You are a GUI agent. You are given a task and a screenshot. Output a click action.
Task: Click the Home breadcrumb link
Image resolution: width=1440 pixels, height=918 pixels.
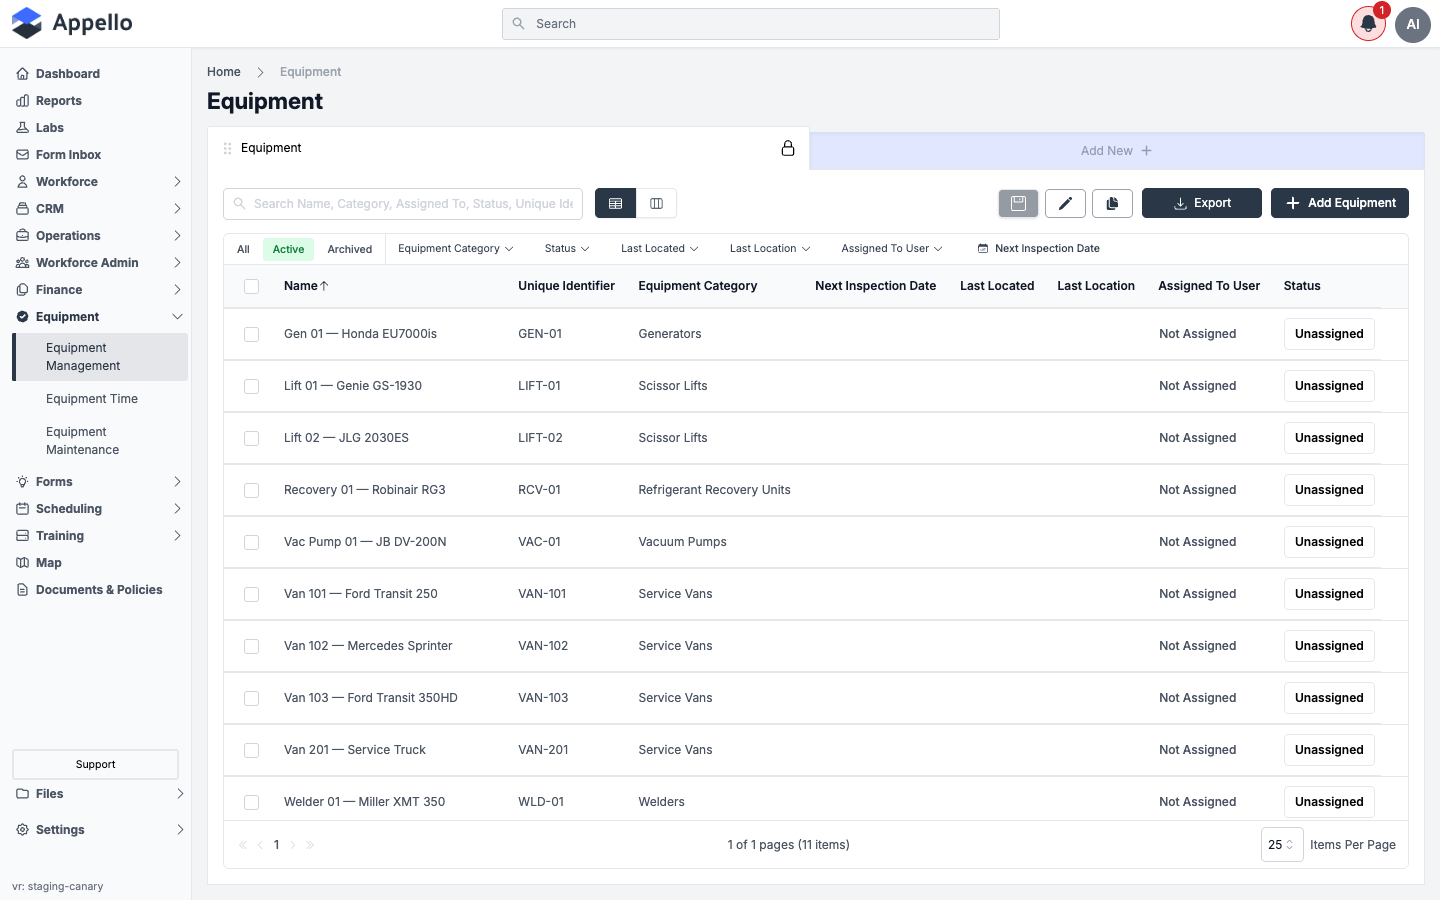[x=224, y=72]
